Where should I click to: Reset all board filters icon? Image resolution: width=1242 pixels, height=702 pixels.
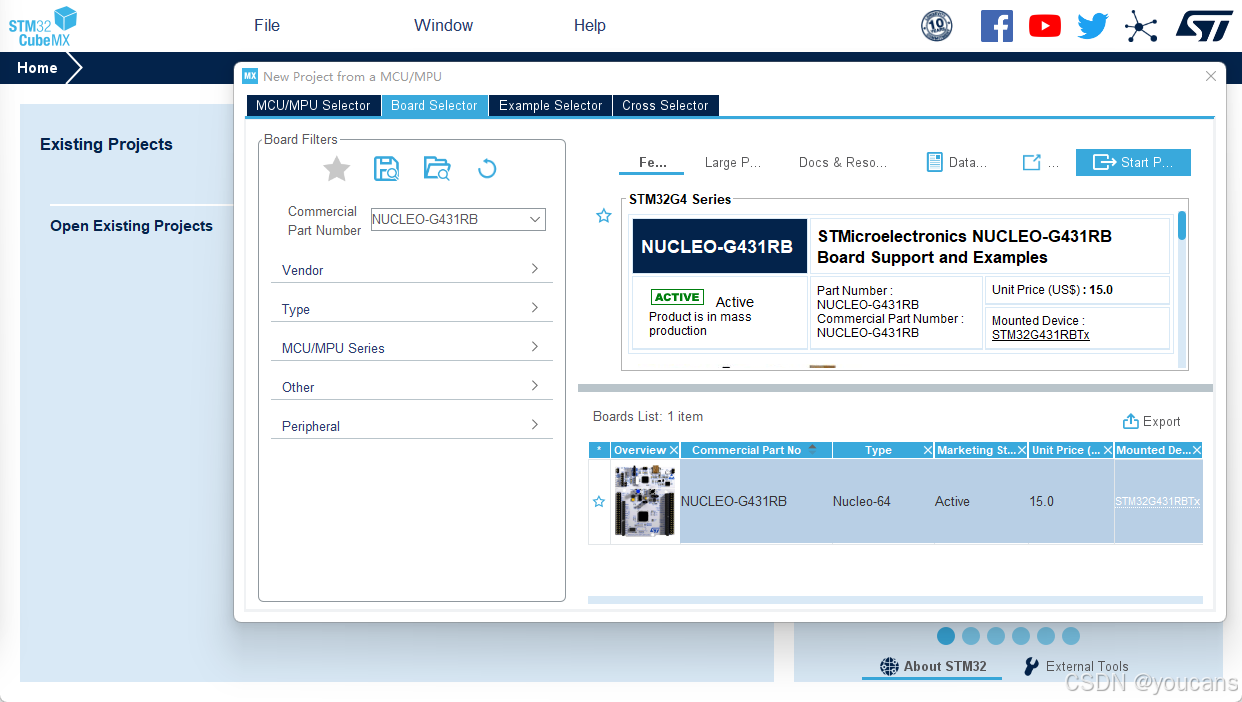pos(487,168)
